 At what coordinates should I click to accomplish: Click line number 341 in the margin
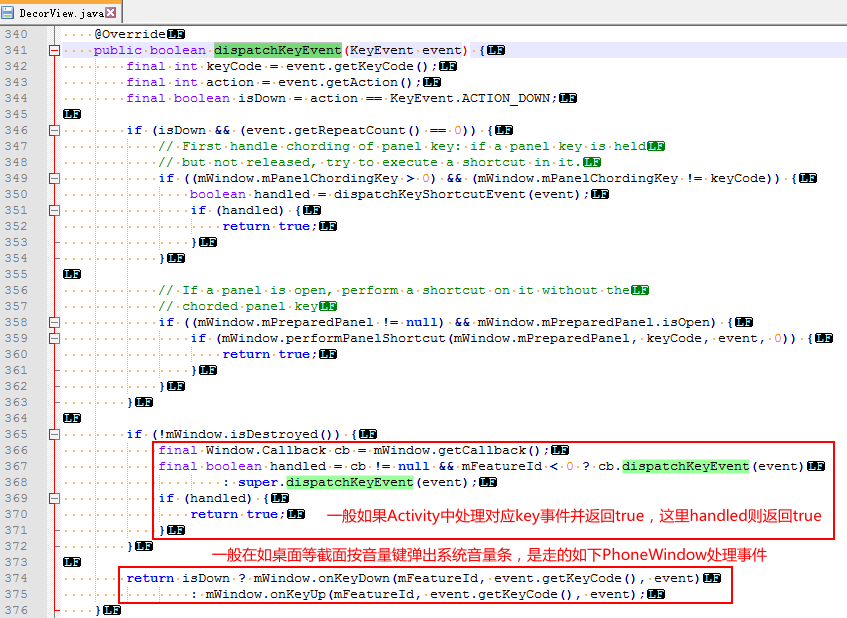click(16, 50)
